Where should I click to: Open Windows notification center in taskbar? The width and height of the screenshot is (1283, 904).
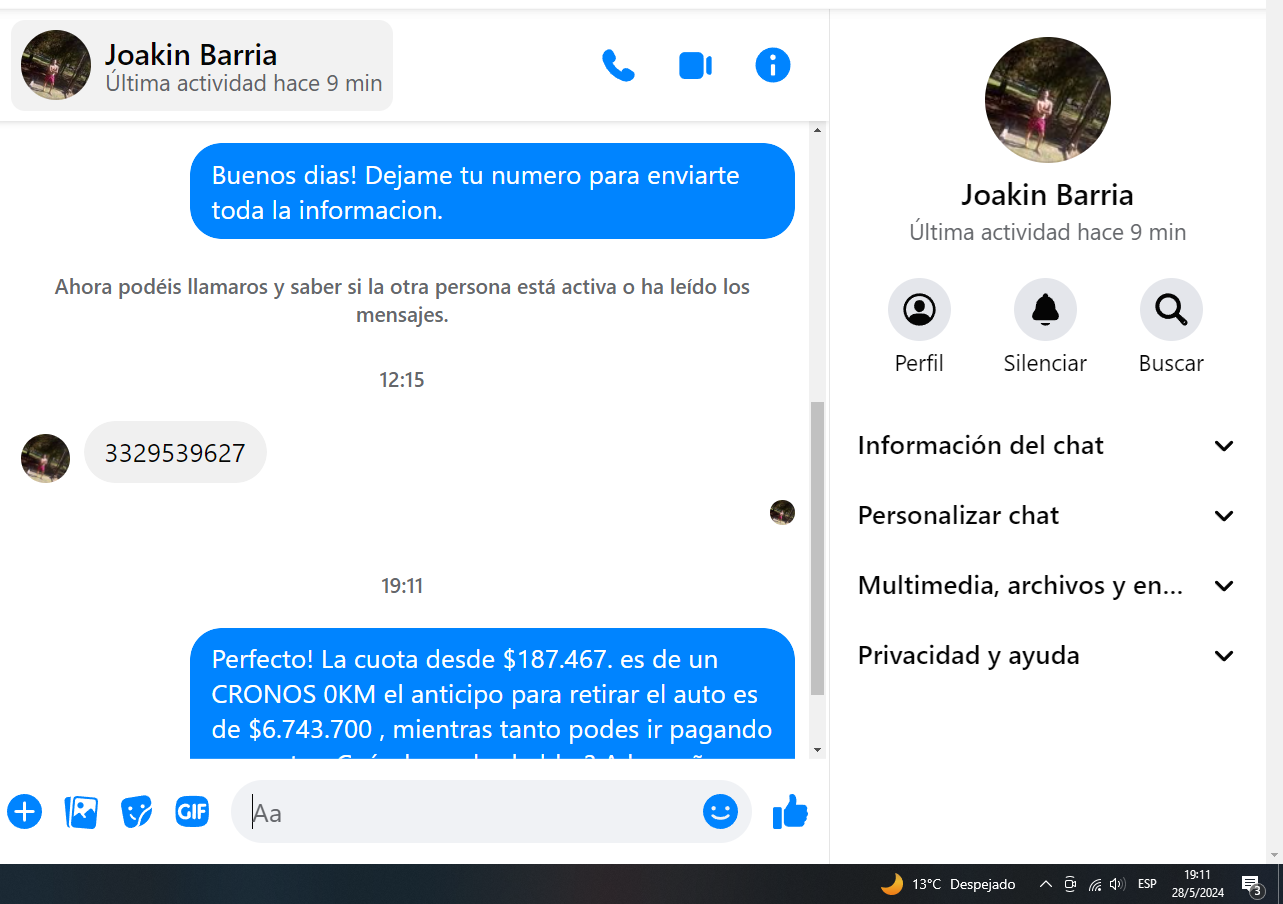coord(1251,884)
